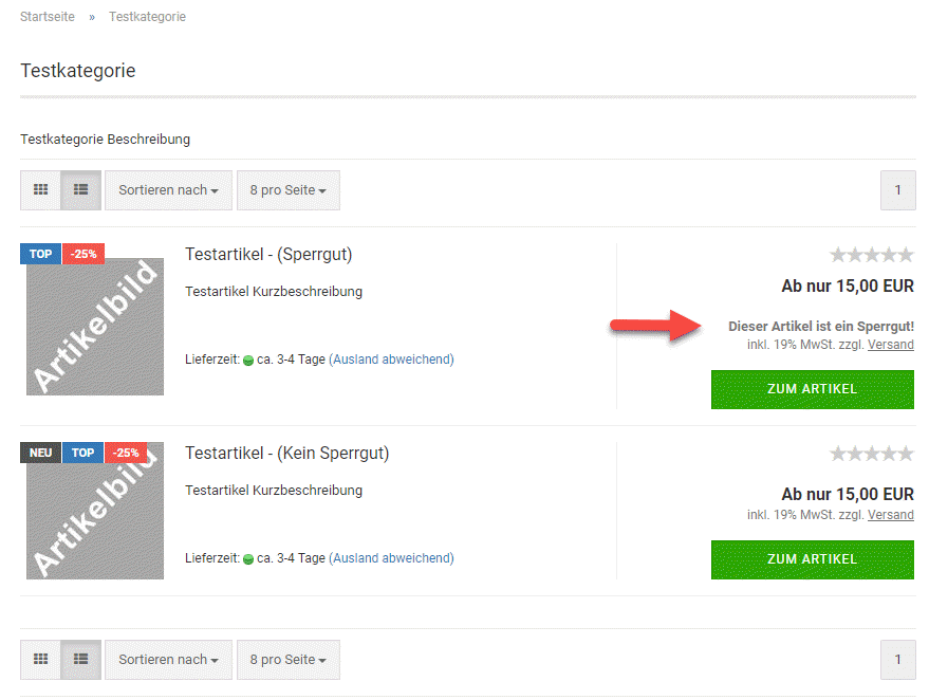Go to Startseite breadcrumb
The width and height of the screenshot is (929, 700).
47,17
